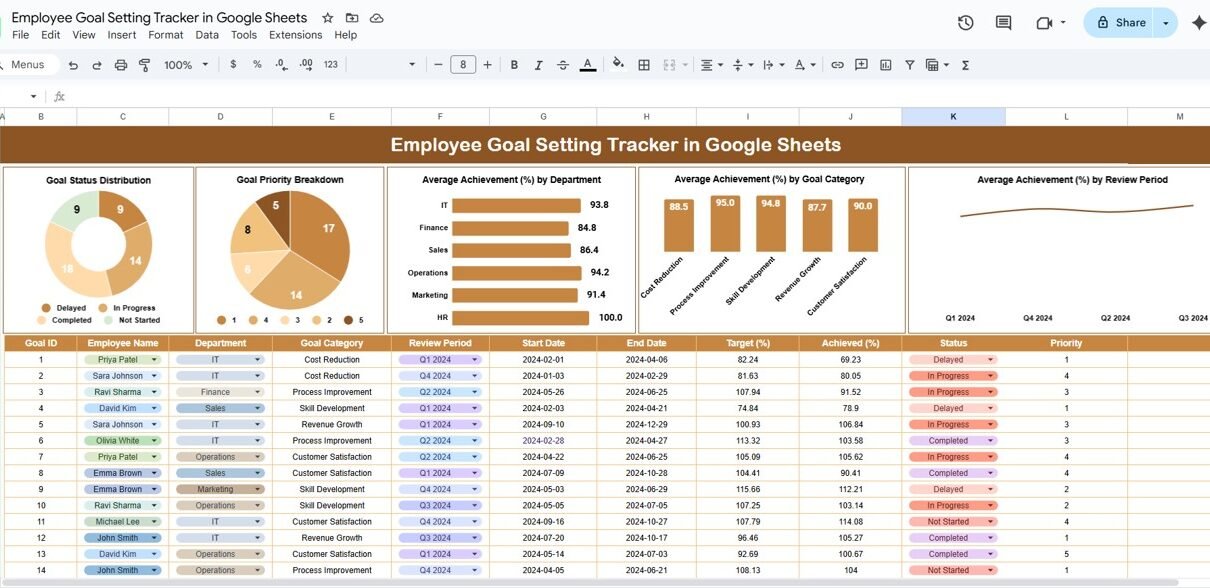Insert a link using the chain icon
Screen dimensions: 1210x588
coord(837,65)
